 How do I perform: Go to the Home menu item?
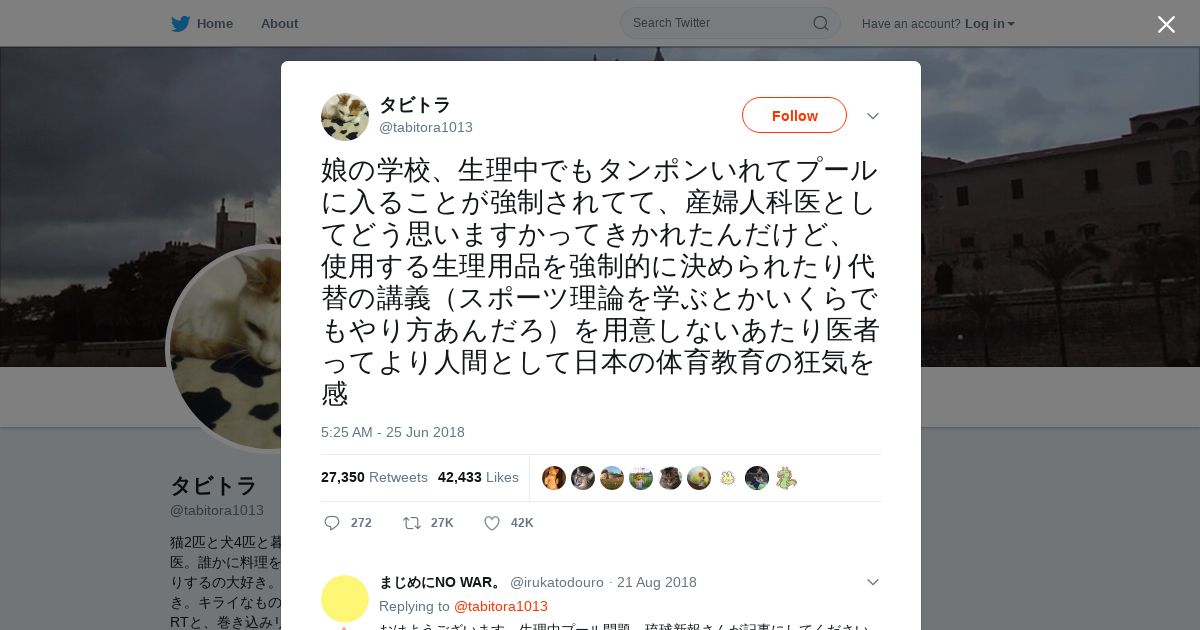pyautogui.click(x=215, y=23)
